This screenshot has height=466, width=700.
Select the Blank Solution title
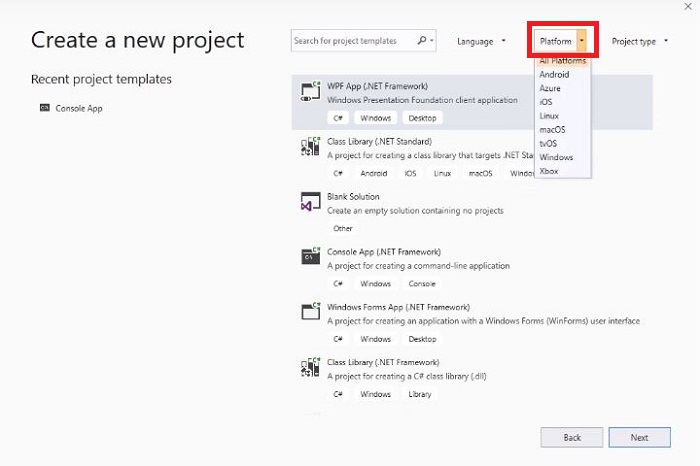click(x=353, y=197)
